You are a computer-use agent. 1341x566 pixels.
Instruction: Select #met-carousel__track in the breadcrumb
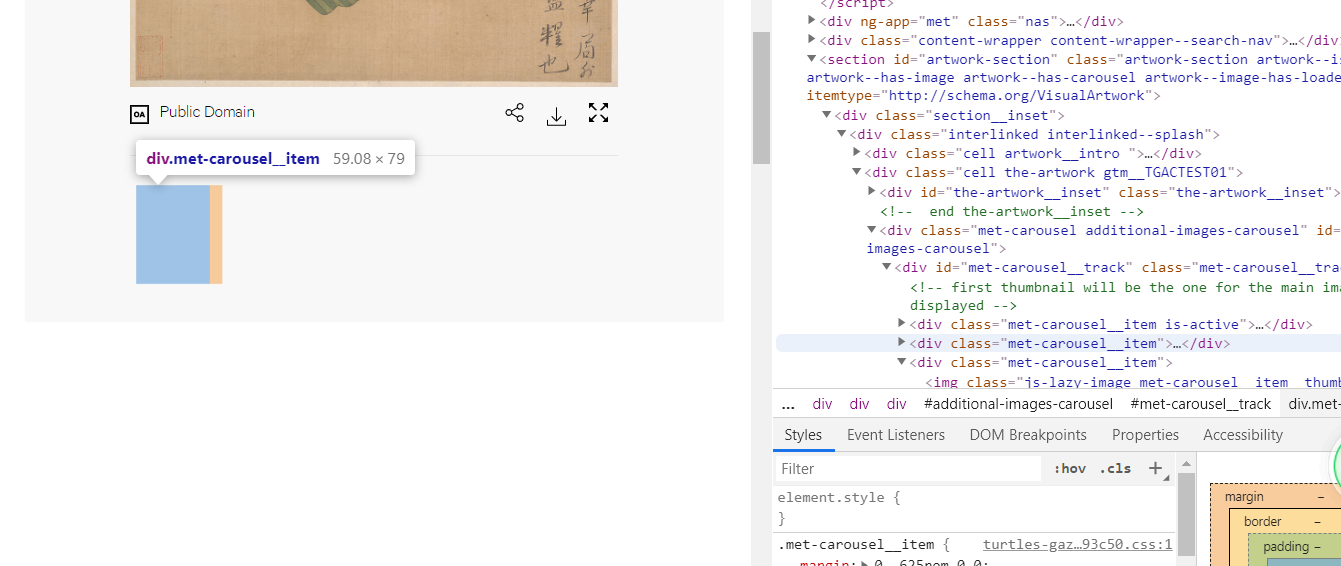click(1200, 404)
